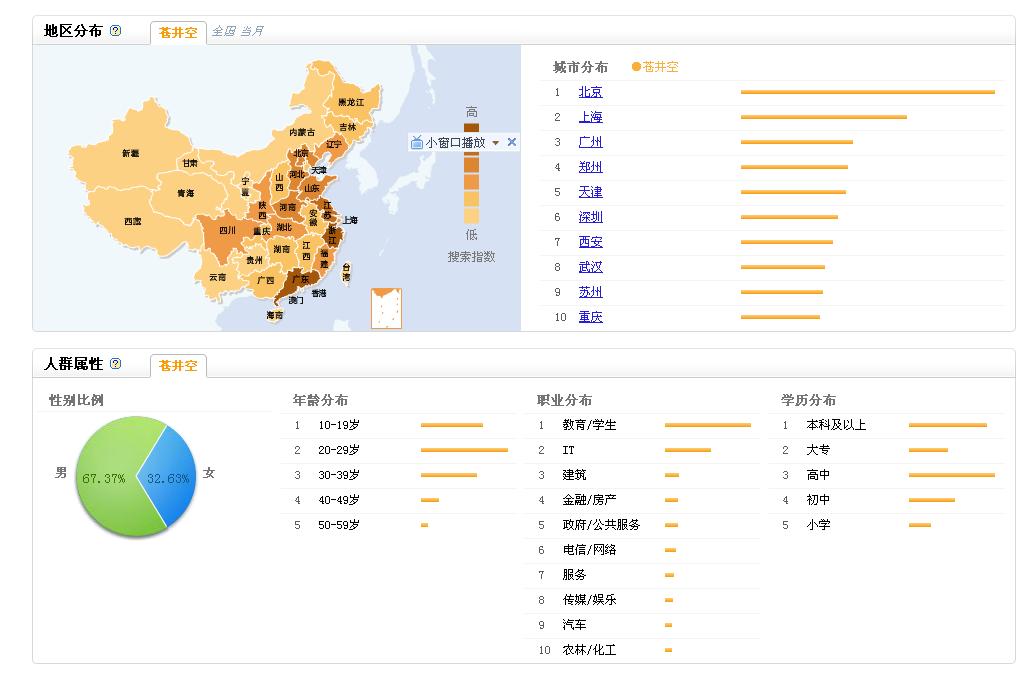
Task: Open the 深圳 city link
Action: (x=590, y=217)
